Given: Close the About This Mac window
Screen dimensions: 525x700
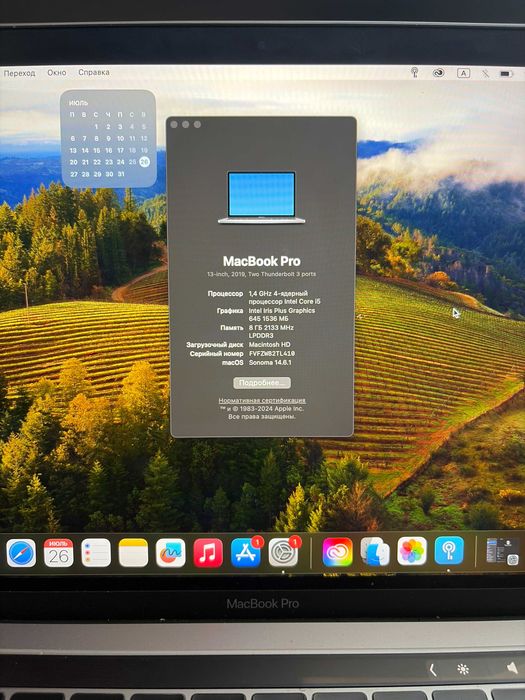Looking at the screenshot, I should click(x=174, y=125).
